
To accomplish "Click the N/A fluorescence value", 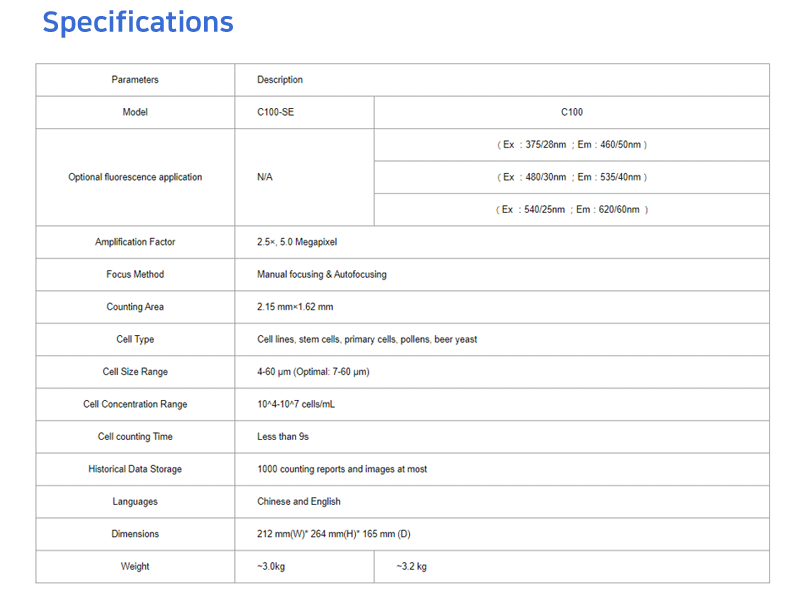I will click(x=265, y=177).
